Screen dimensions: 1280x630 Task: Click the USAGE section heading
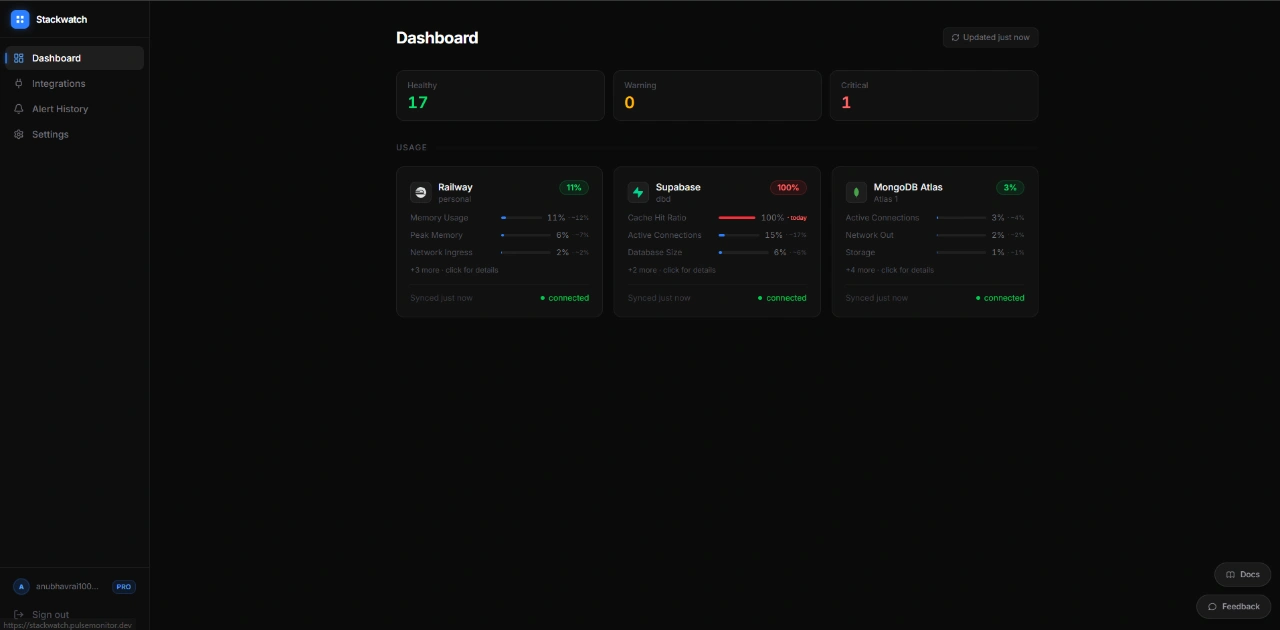(411, 147)
